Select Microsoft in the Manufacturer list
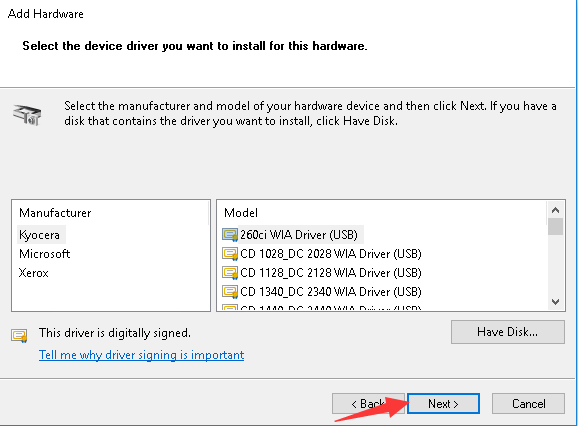 point(44,254)
